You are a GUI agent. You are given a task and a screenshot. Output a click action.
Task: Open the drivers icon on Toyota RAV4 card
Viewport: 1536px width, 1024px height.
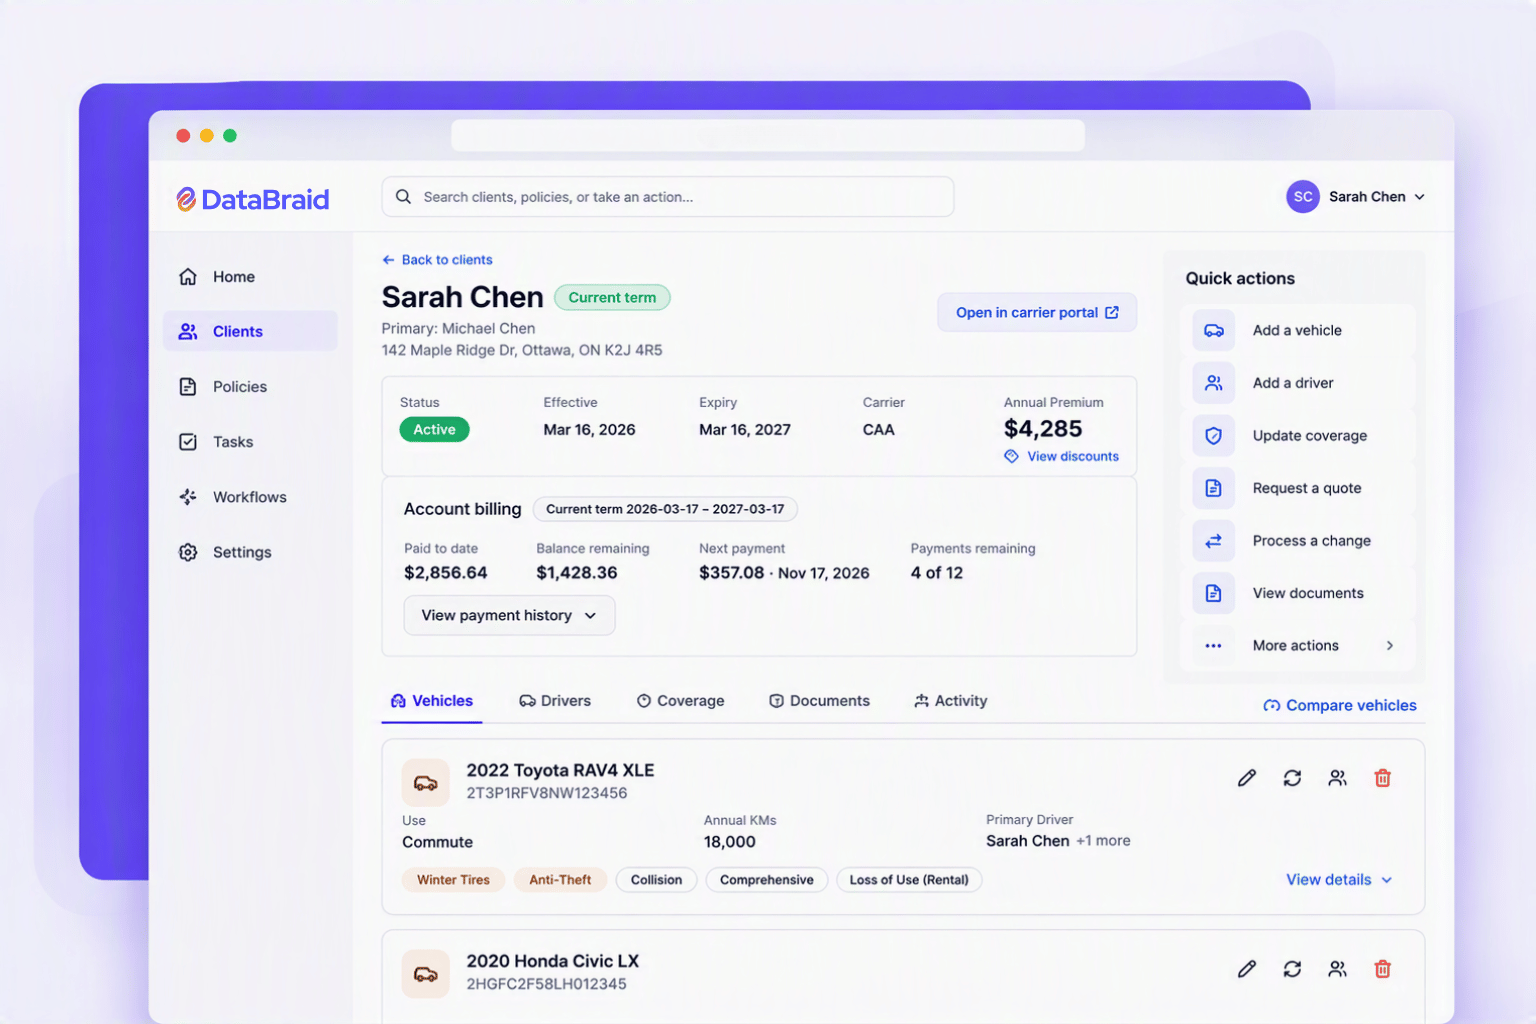coord(1337,778)
